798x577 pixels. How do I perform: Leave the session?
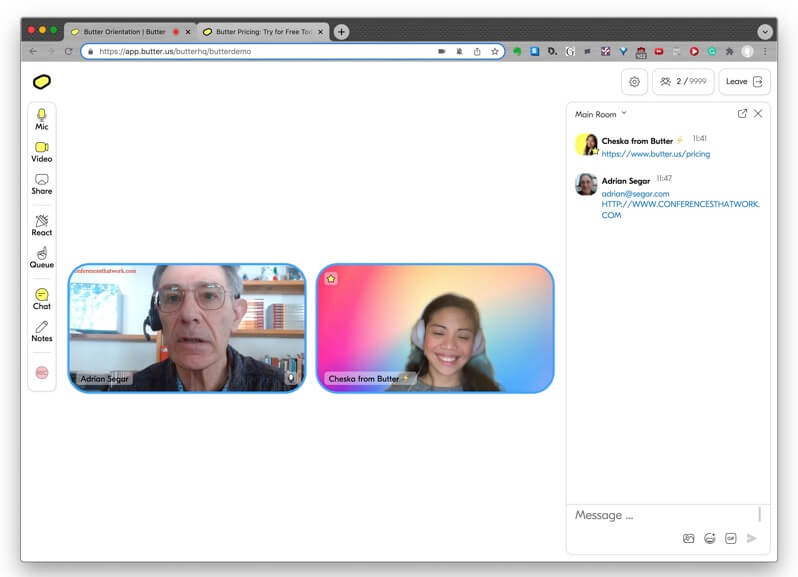744,81
